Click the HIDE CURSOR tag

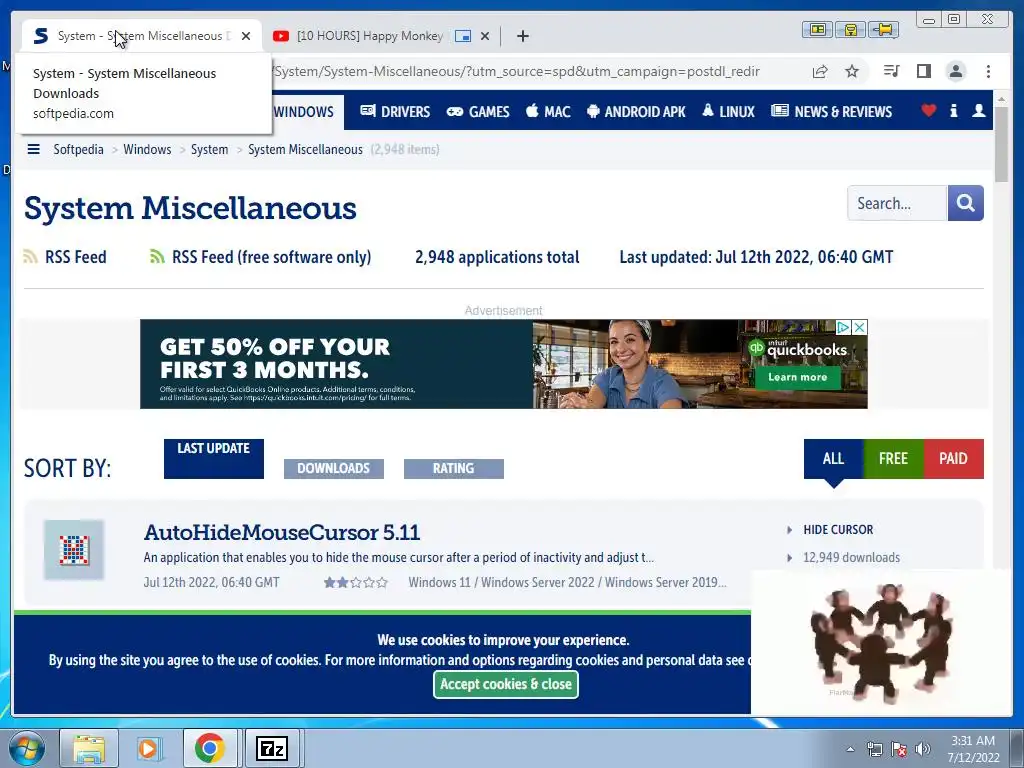point(838,530)
